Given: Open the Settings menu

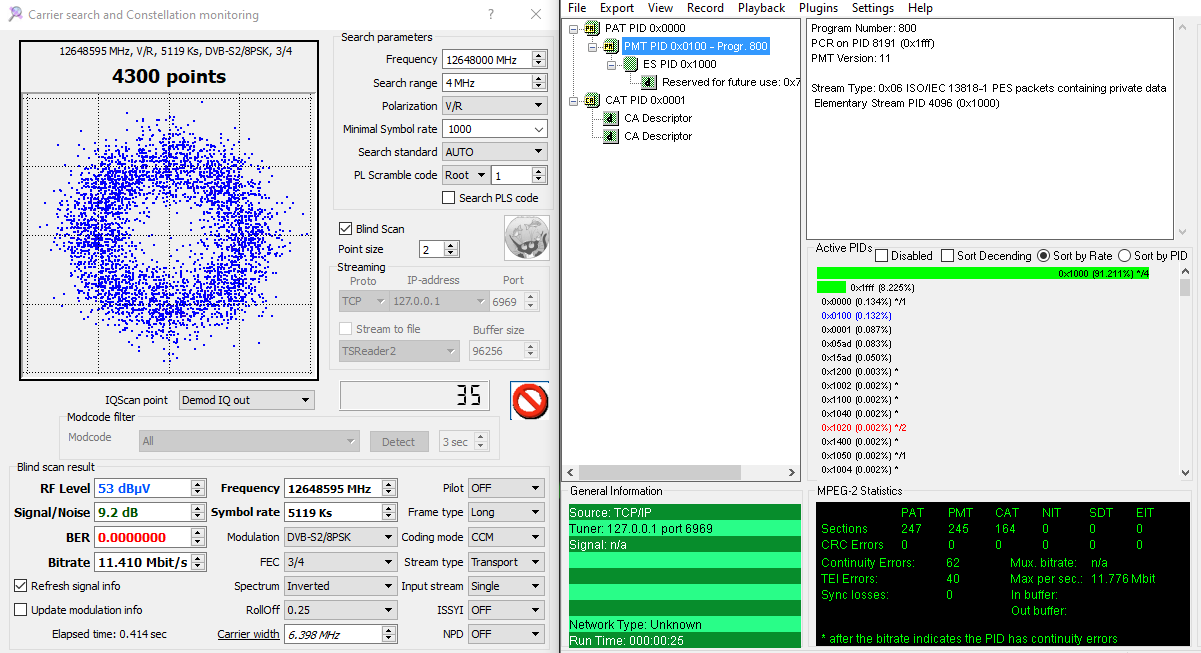Looking at the screenshot, I should 873,8.
